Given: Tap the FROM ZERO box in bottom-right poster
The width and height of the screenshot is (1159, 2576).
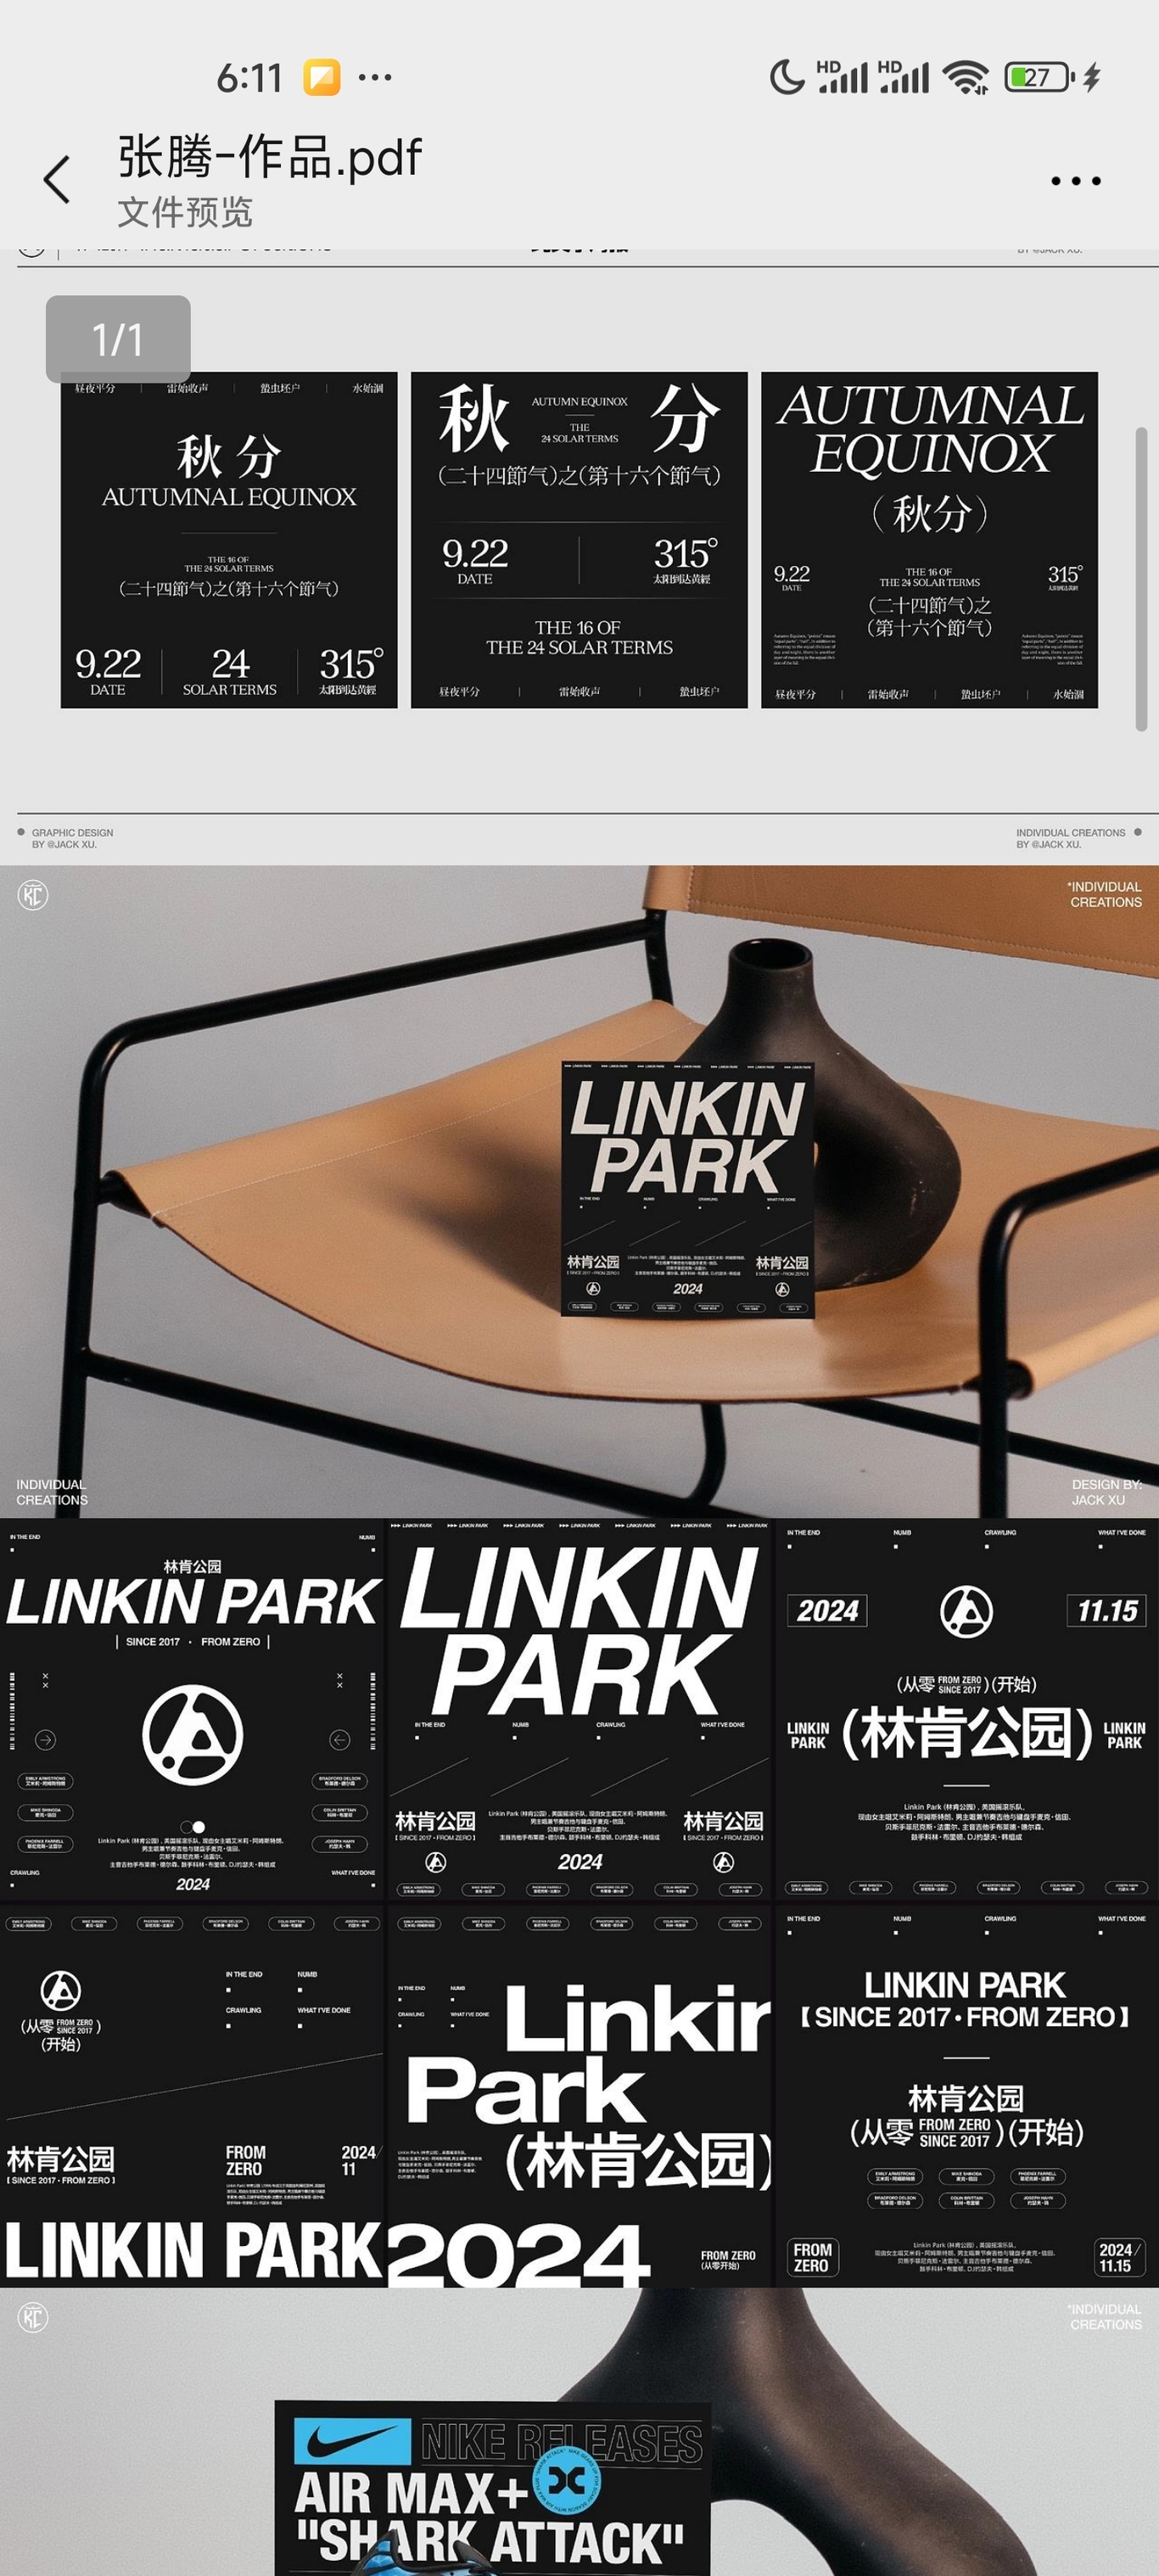Looking at the screenshot, I should pyautogui.click(x=812, y=2257).
